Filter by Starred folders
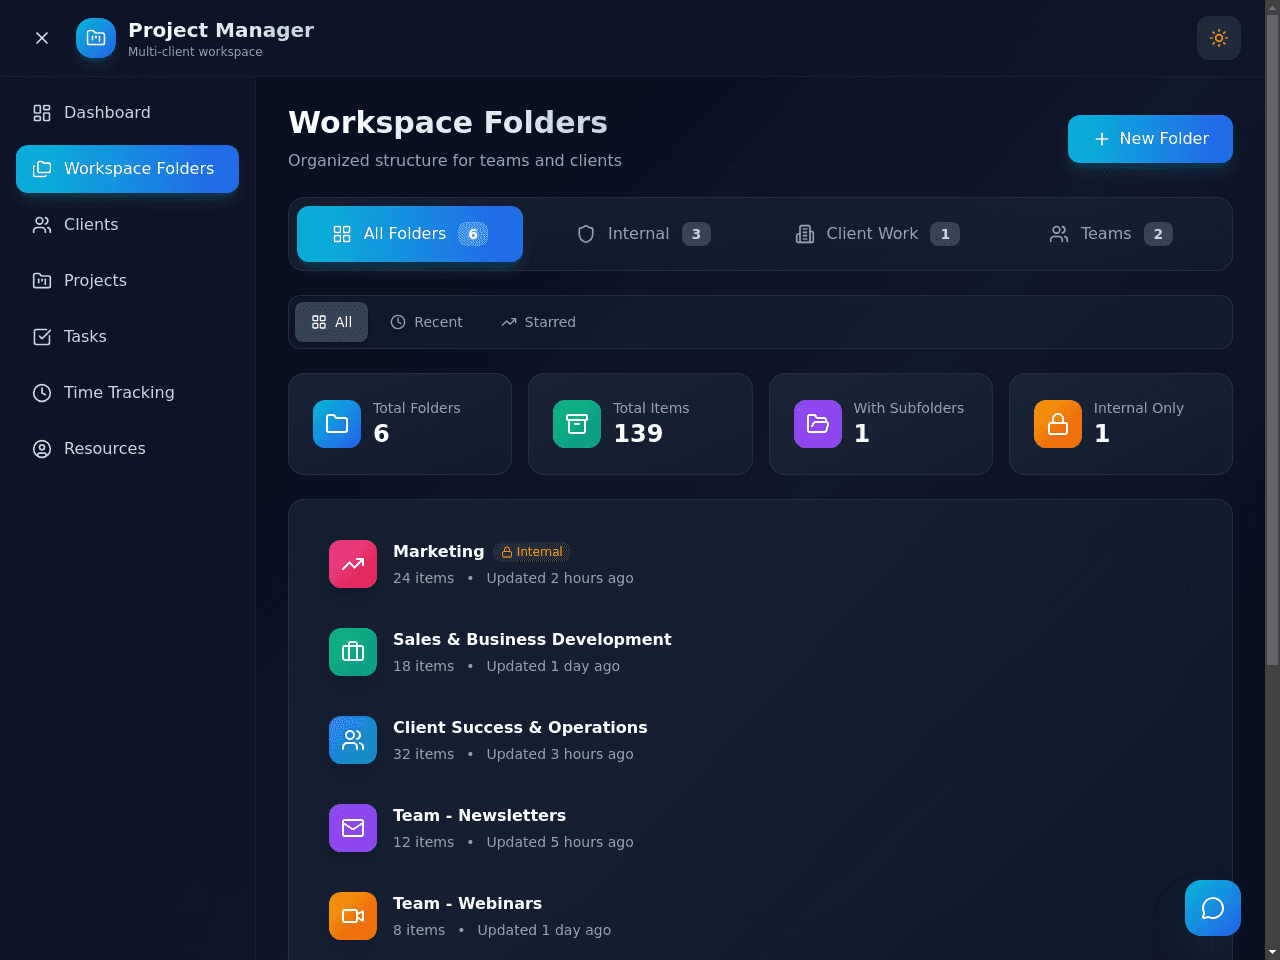This screenshot has width=1280, height=960. (538, 322)
